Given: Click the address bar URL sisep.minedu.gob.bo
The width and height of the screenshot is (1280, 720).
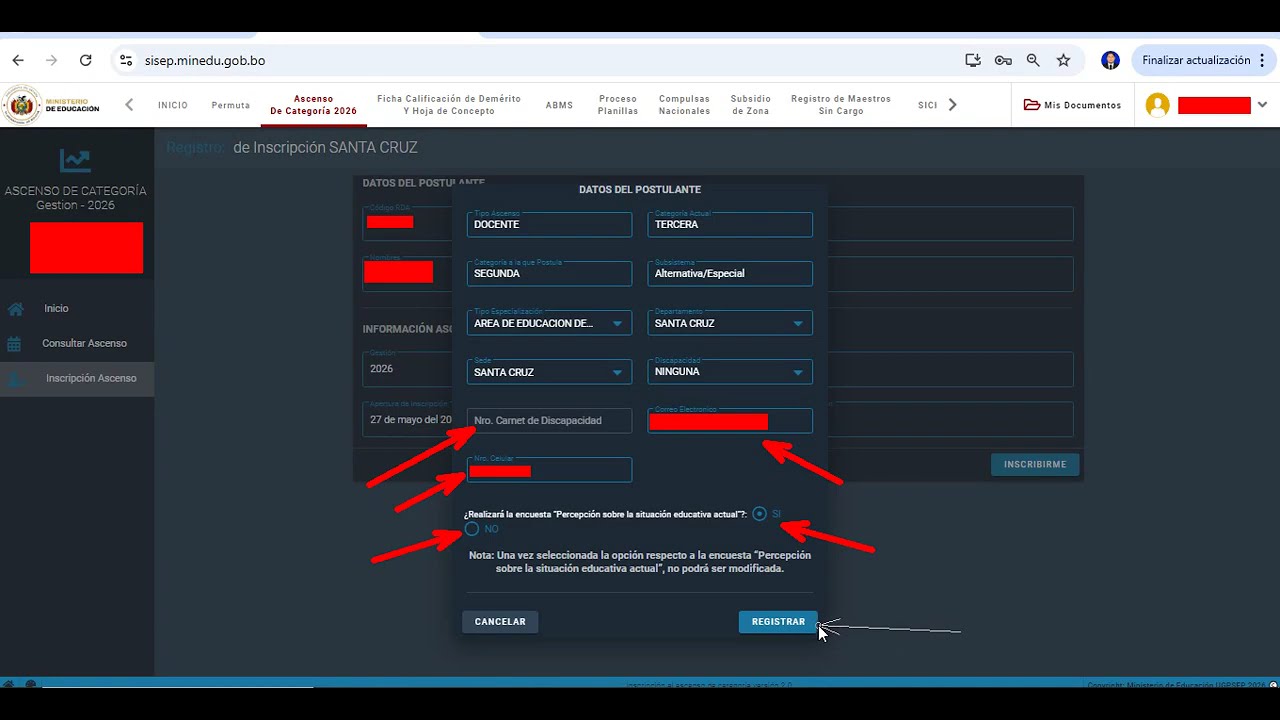Looking at the screenshot, I should 205,60.
